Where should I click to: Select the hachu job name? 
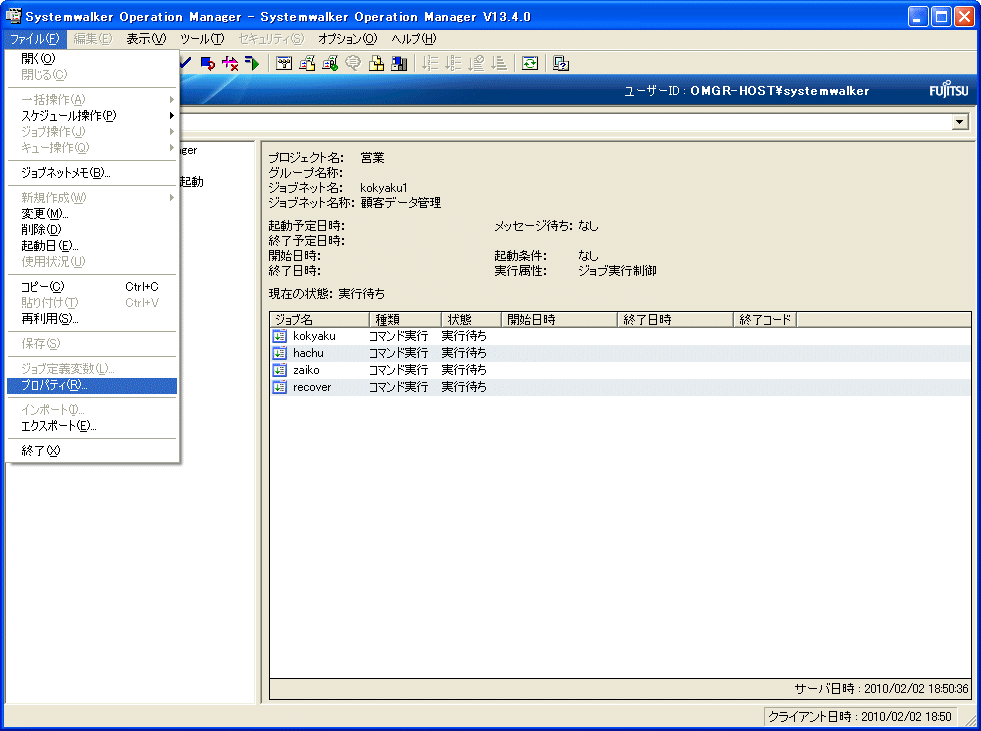tap(308, 353)
